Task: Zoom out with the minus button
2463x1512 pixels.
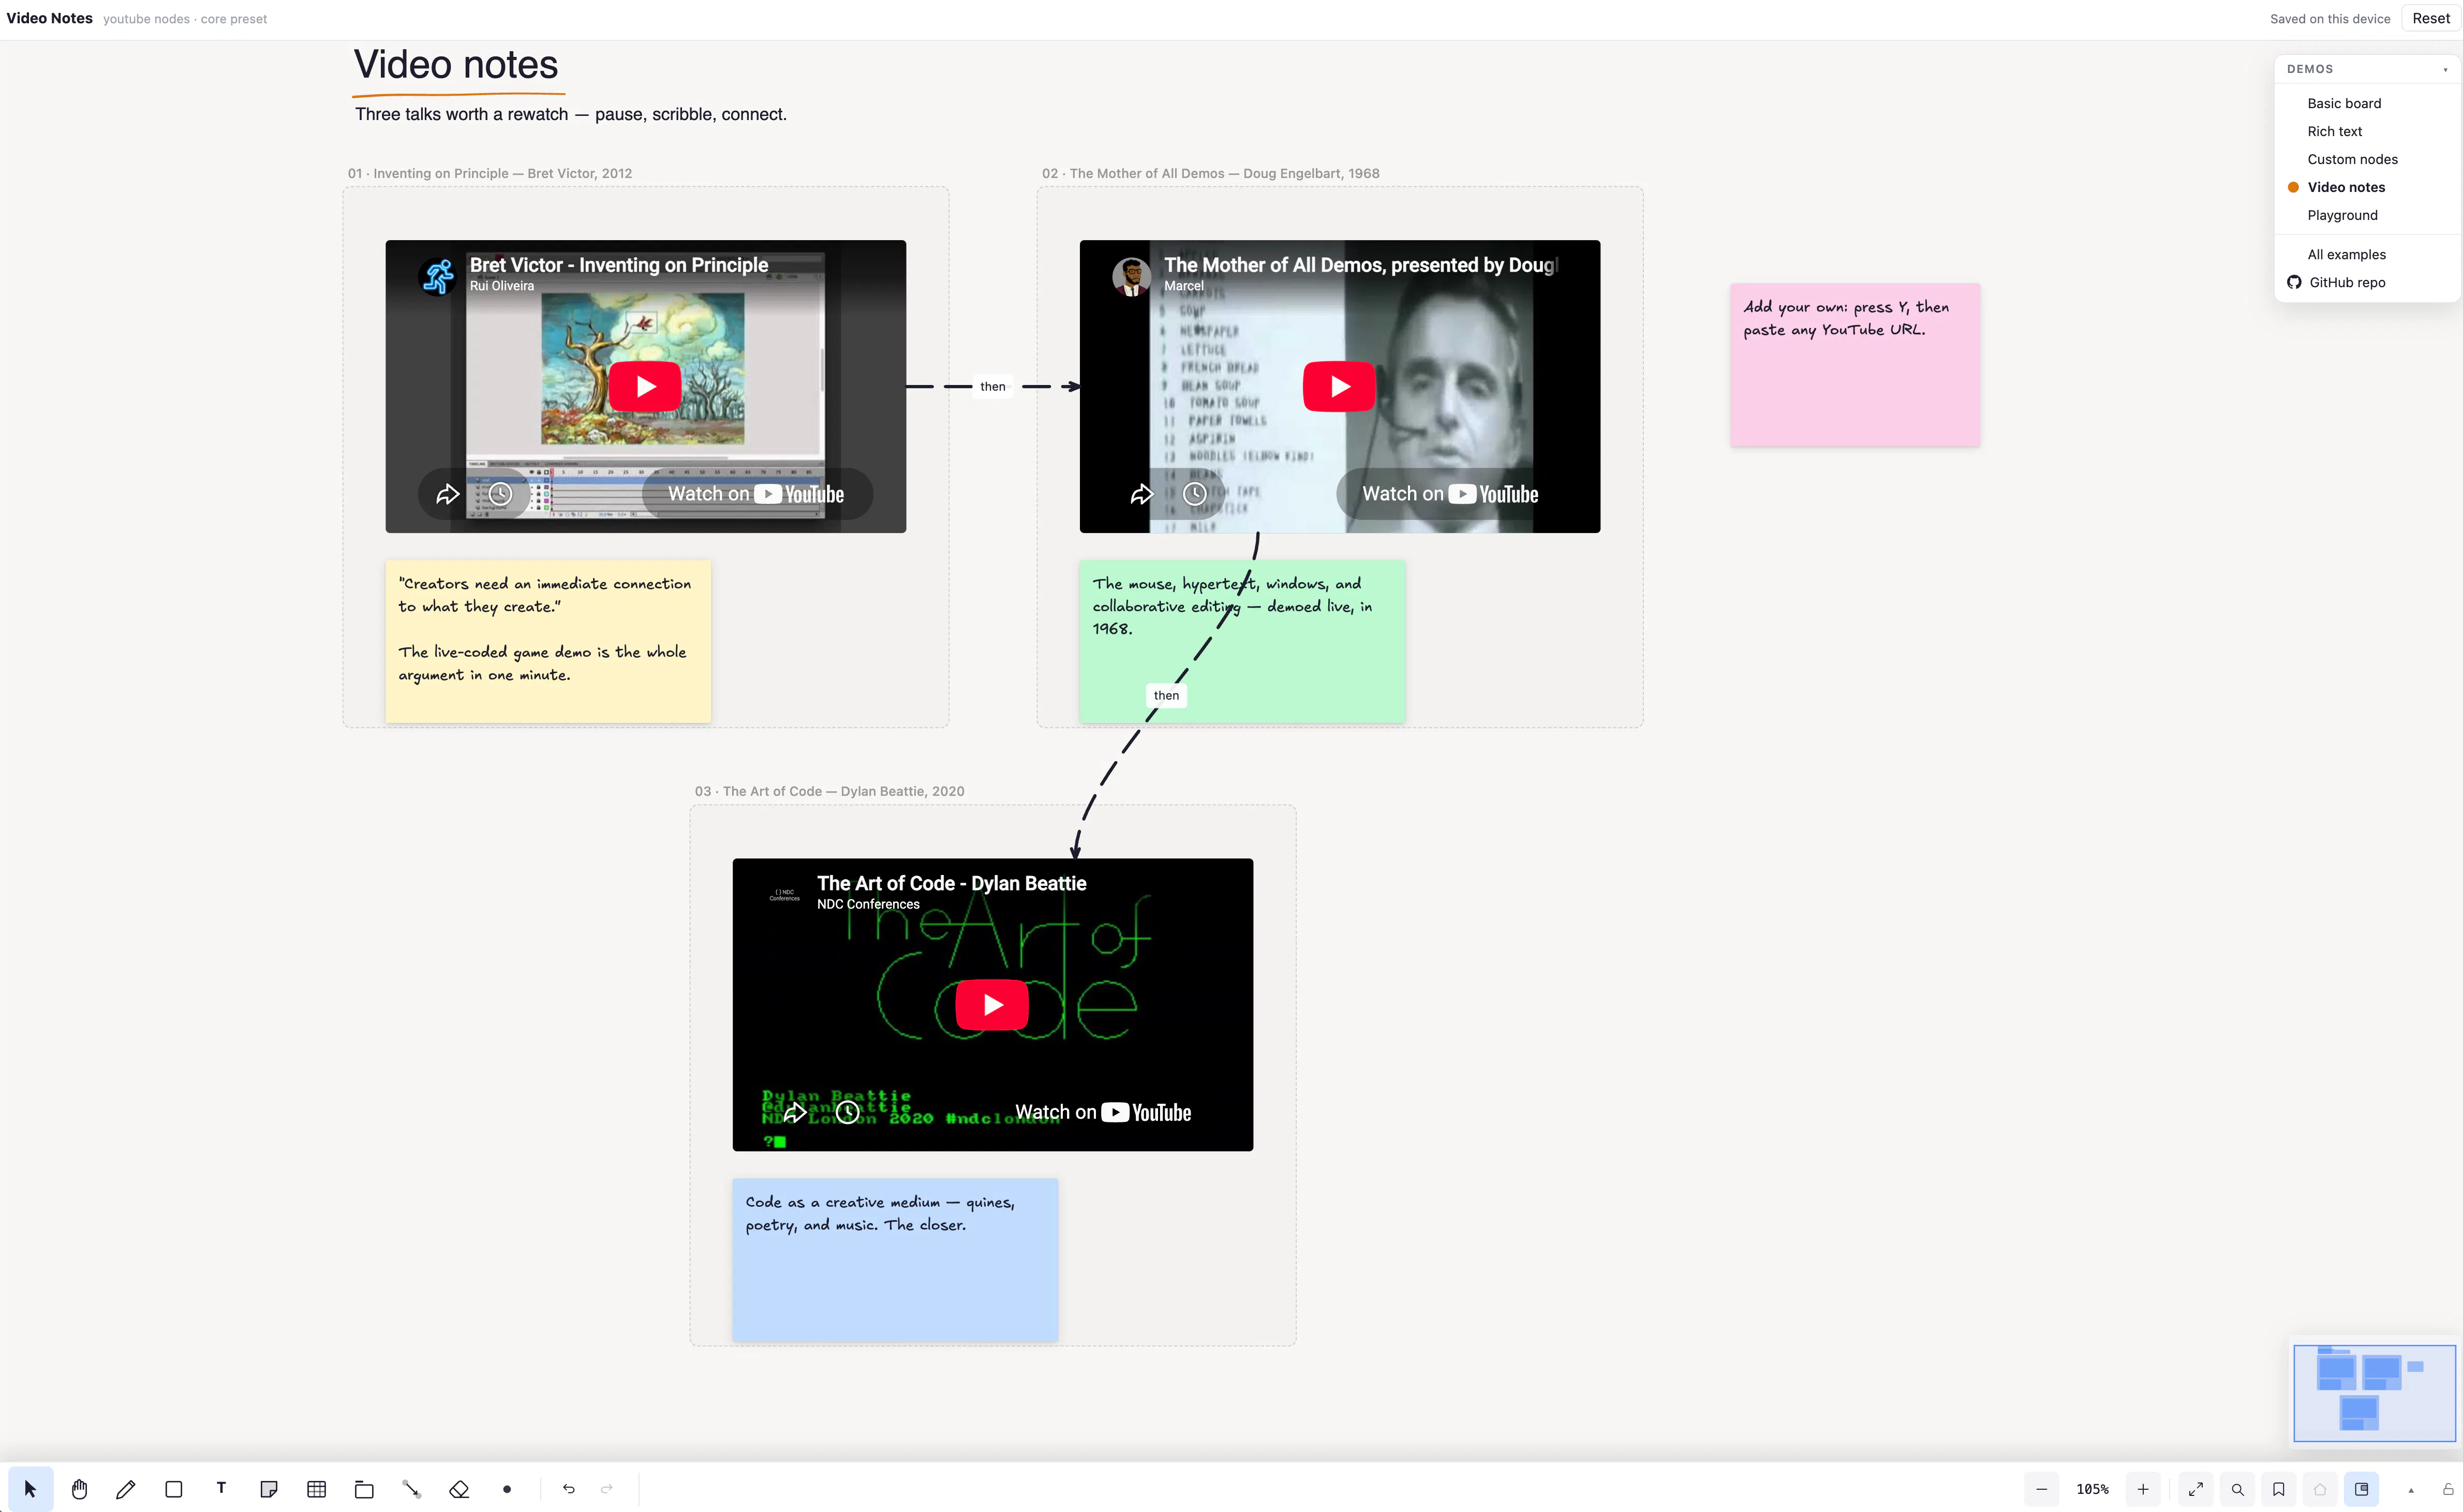Action: pyautogui.click(x=2042, y=1489)
